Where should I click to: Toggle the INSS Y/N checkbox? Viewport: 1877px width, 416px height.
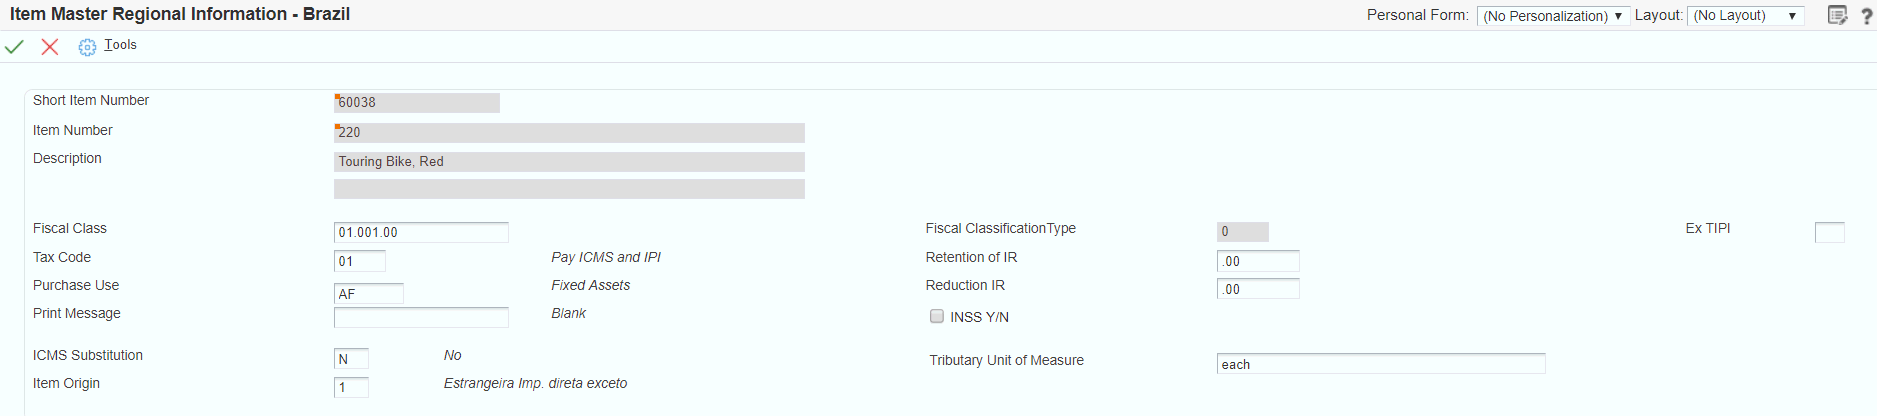[937, 316]
